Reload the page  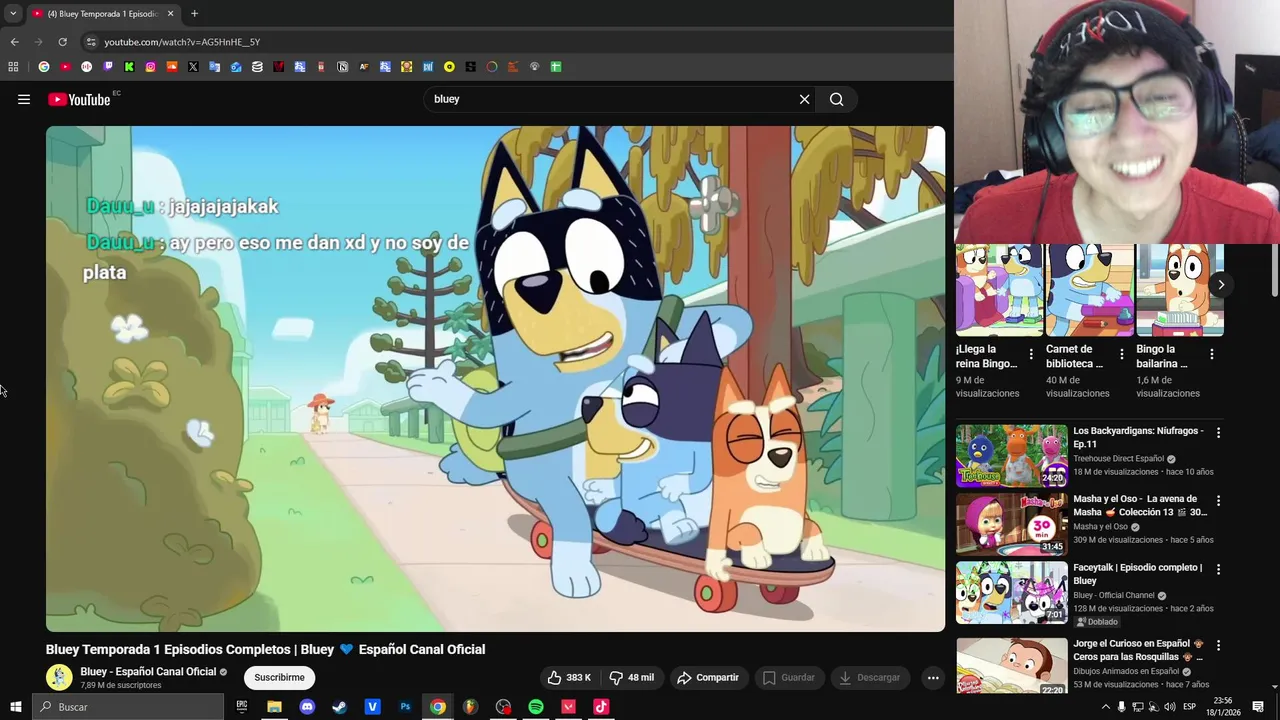click(62, 42)
